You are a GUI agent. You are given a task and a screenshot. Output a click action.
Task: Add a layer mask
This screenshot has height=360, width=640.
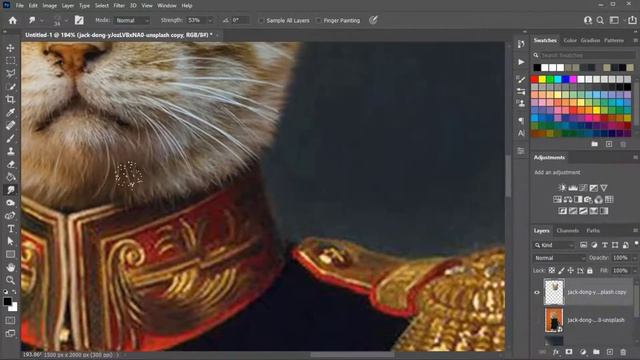click(x=569, y=352)
